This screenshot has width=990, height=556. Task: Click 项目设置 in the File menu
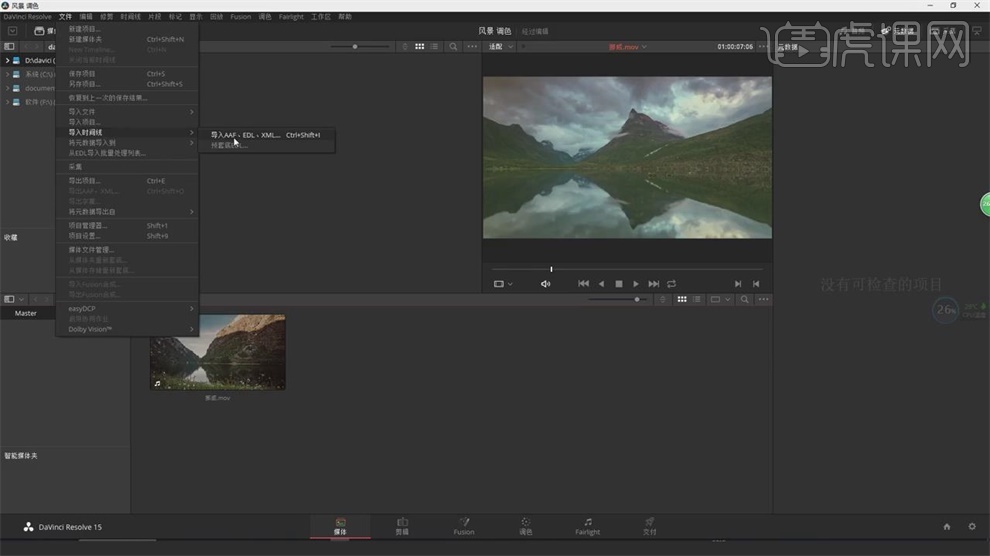pyautogui.click(x=85, y=236)
